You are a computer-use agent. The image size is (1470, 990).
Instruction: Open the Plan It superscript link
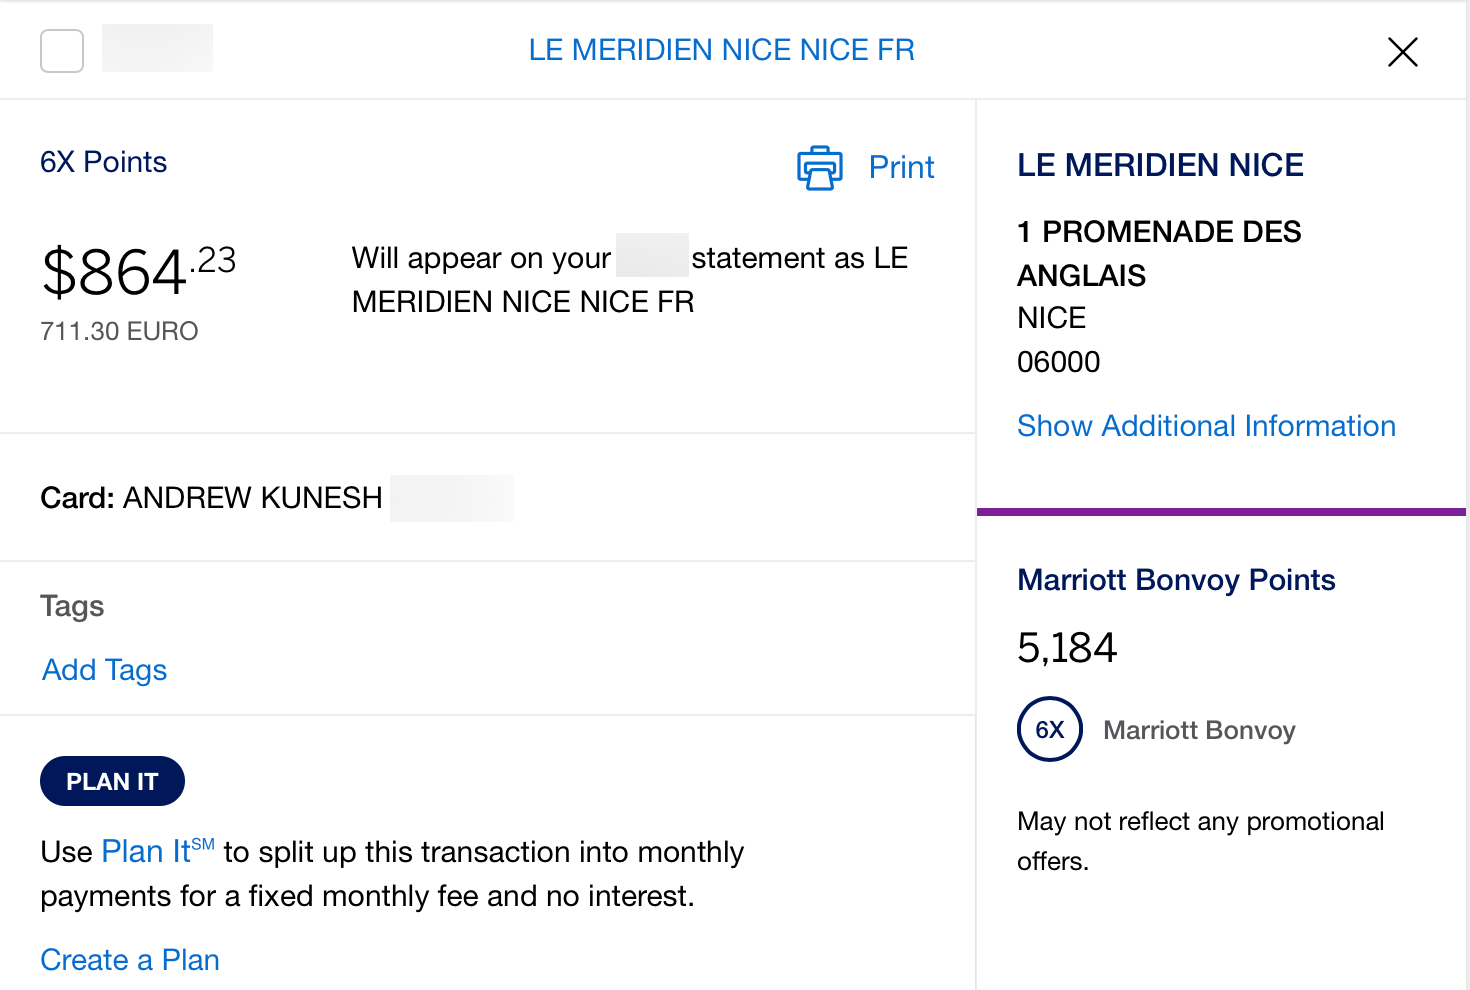pyautogui.click(x=145, y=851)
